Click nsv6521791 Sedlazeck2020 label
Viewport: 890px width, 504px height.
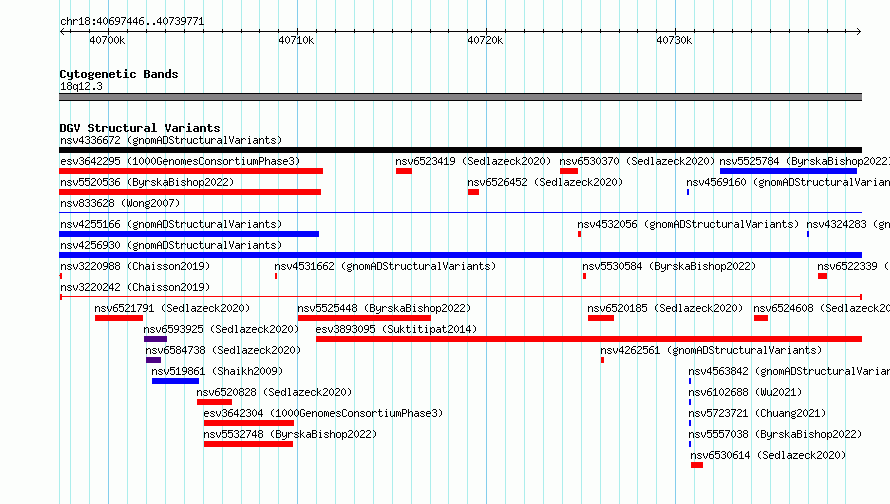[x=172, y=308]
